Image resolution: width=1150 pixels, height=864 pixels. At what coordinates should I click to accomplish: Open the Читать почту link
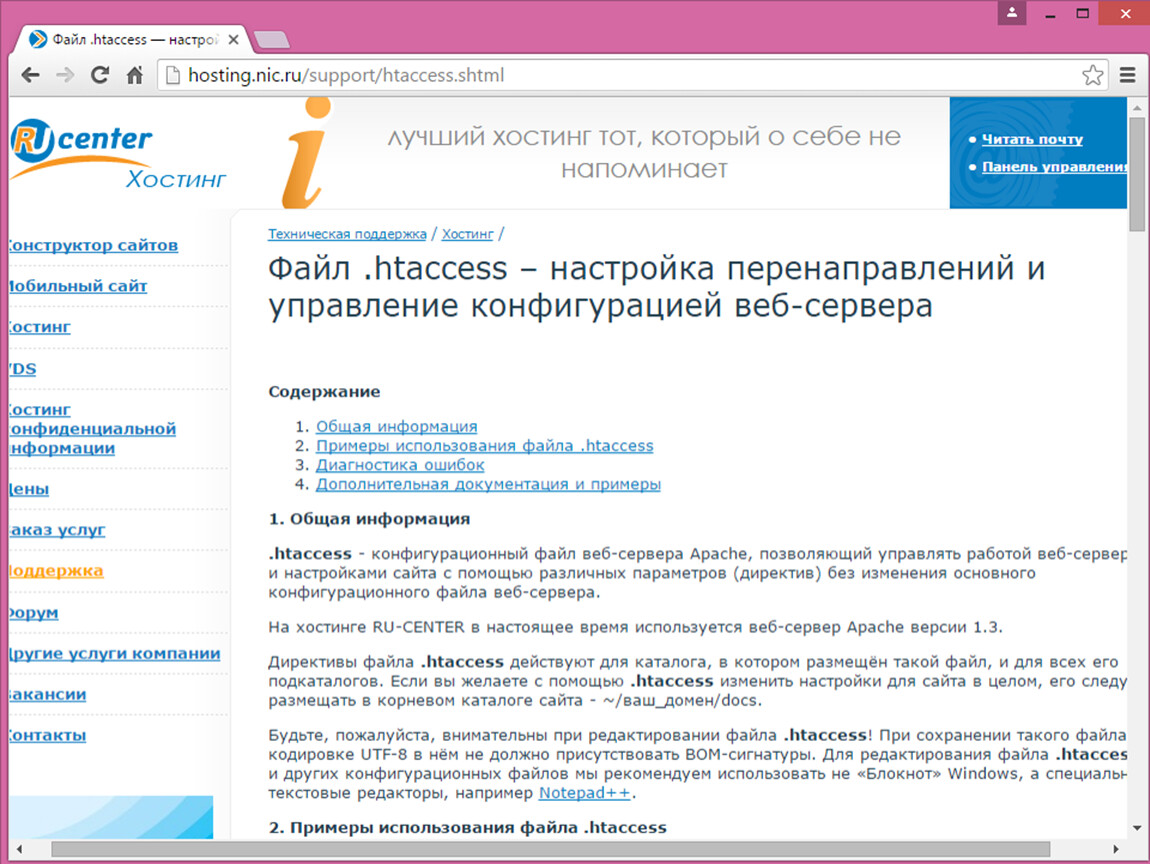click(x=1031, y=139)
